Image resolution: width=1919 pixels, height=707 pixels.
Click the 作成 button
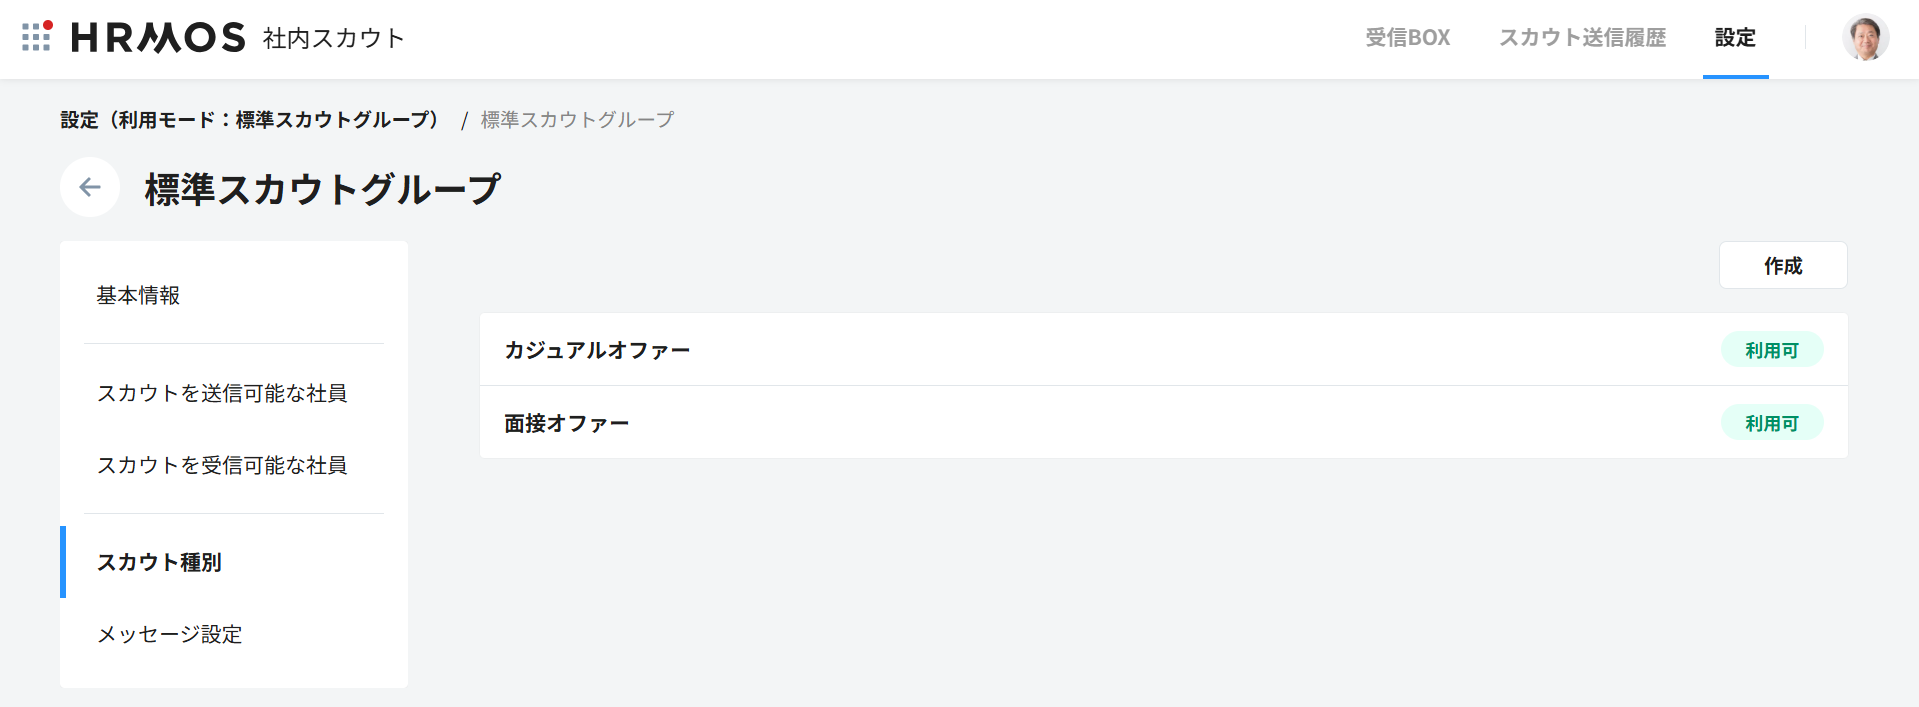1782,265
